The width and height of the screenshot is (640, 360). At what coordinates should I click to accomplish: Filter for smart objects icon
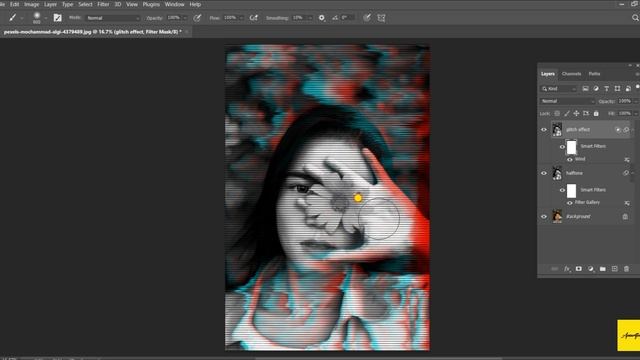628,89
